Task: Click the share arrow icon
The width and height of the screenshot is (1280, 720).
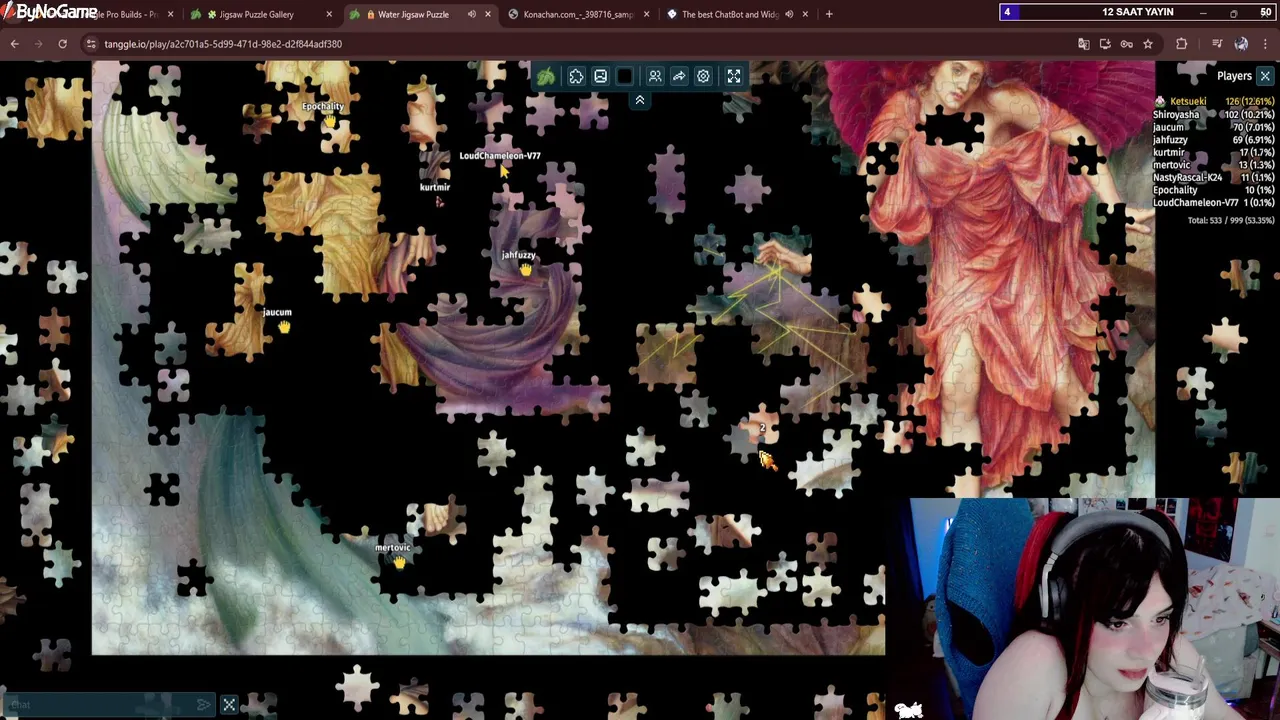Action: 679,77
